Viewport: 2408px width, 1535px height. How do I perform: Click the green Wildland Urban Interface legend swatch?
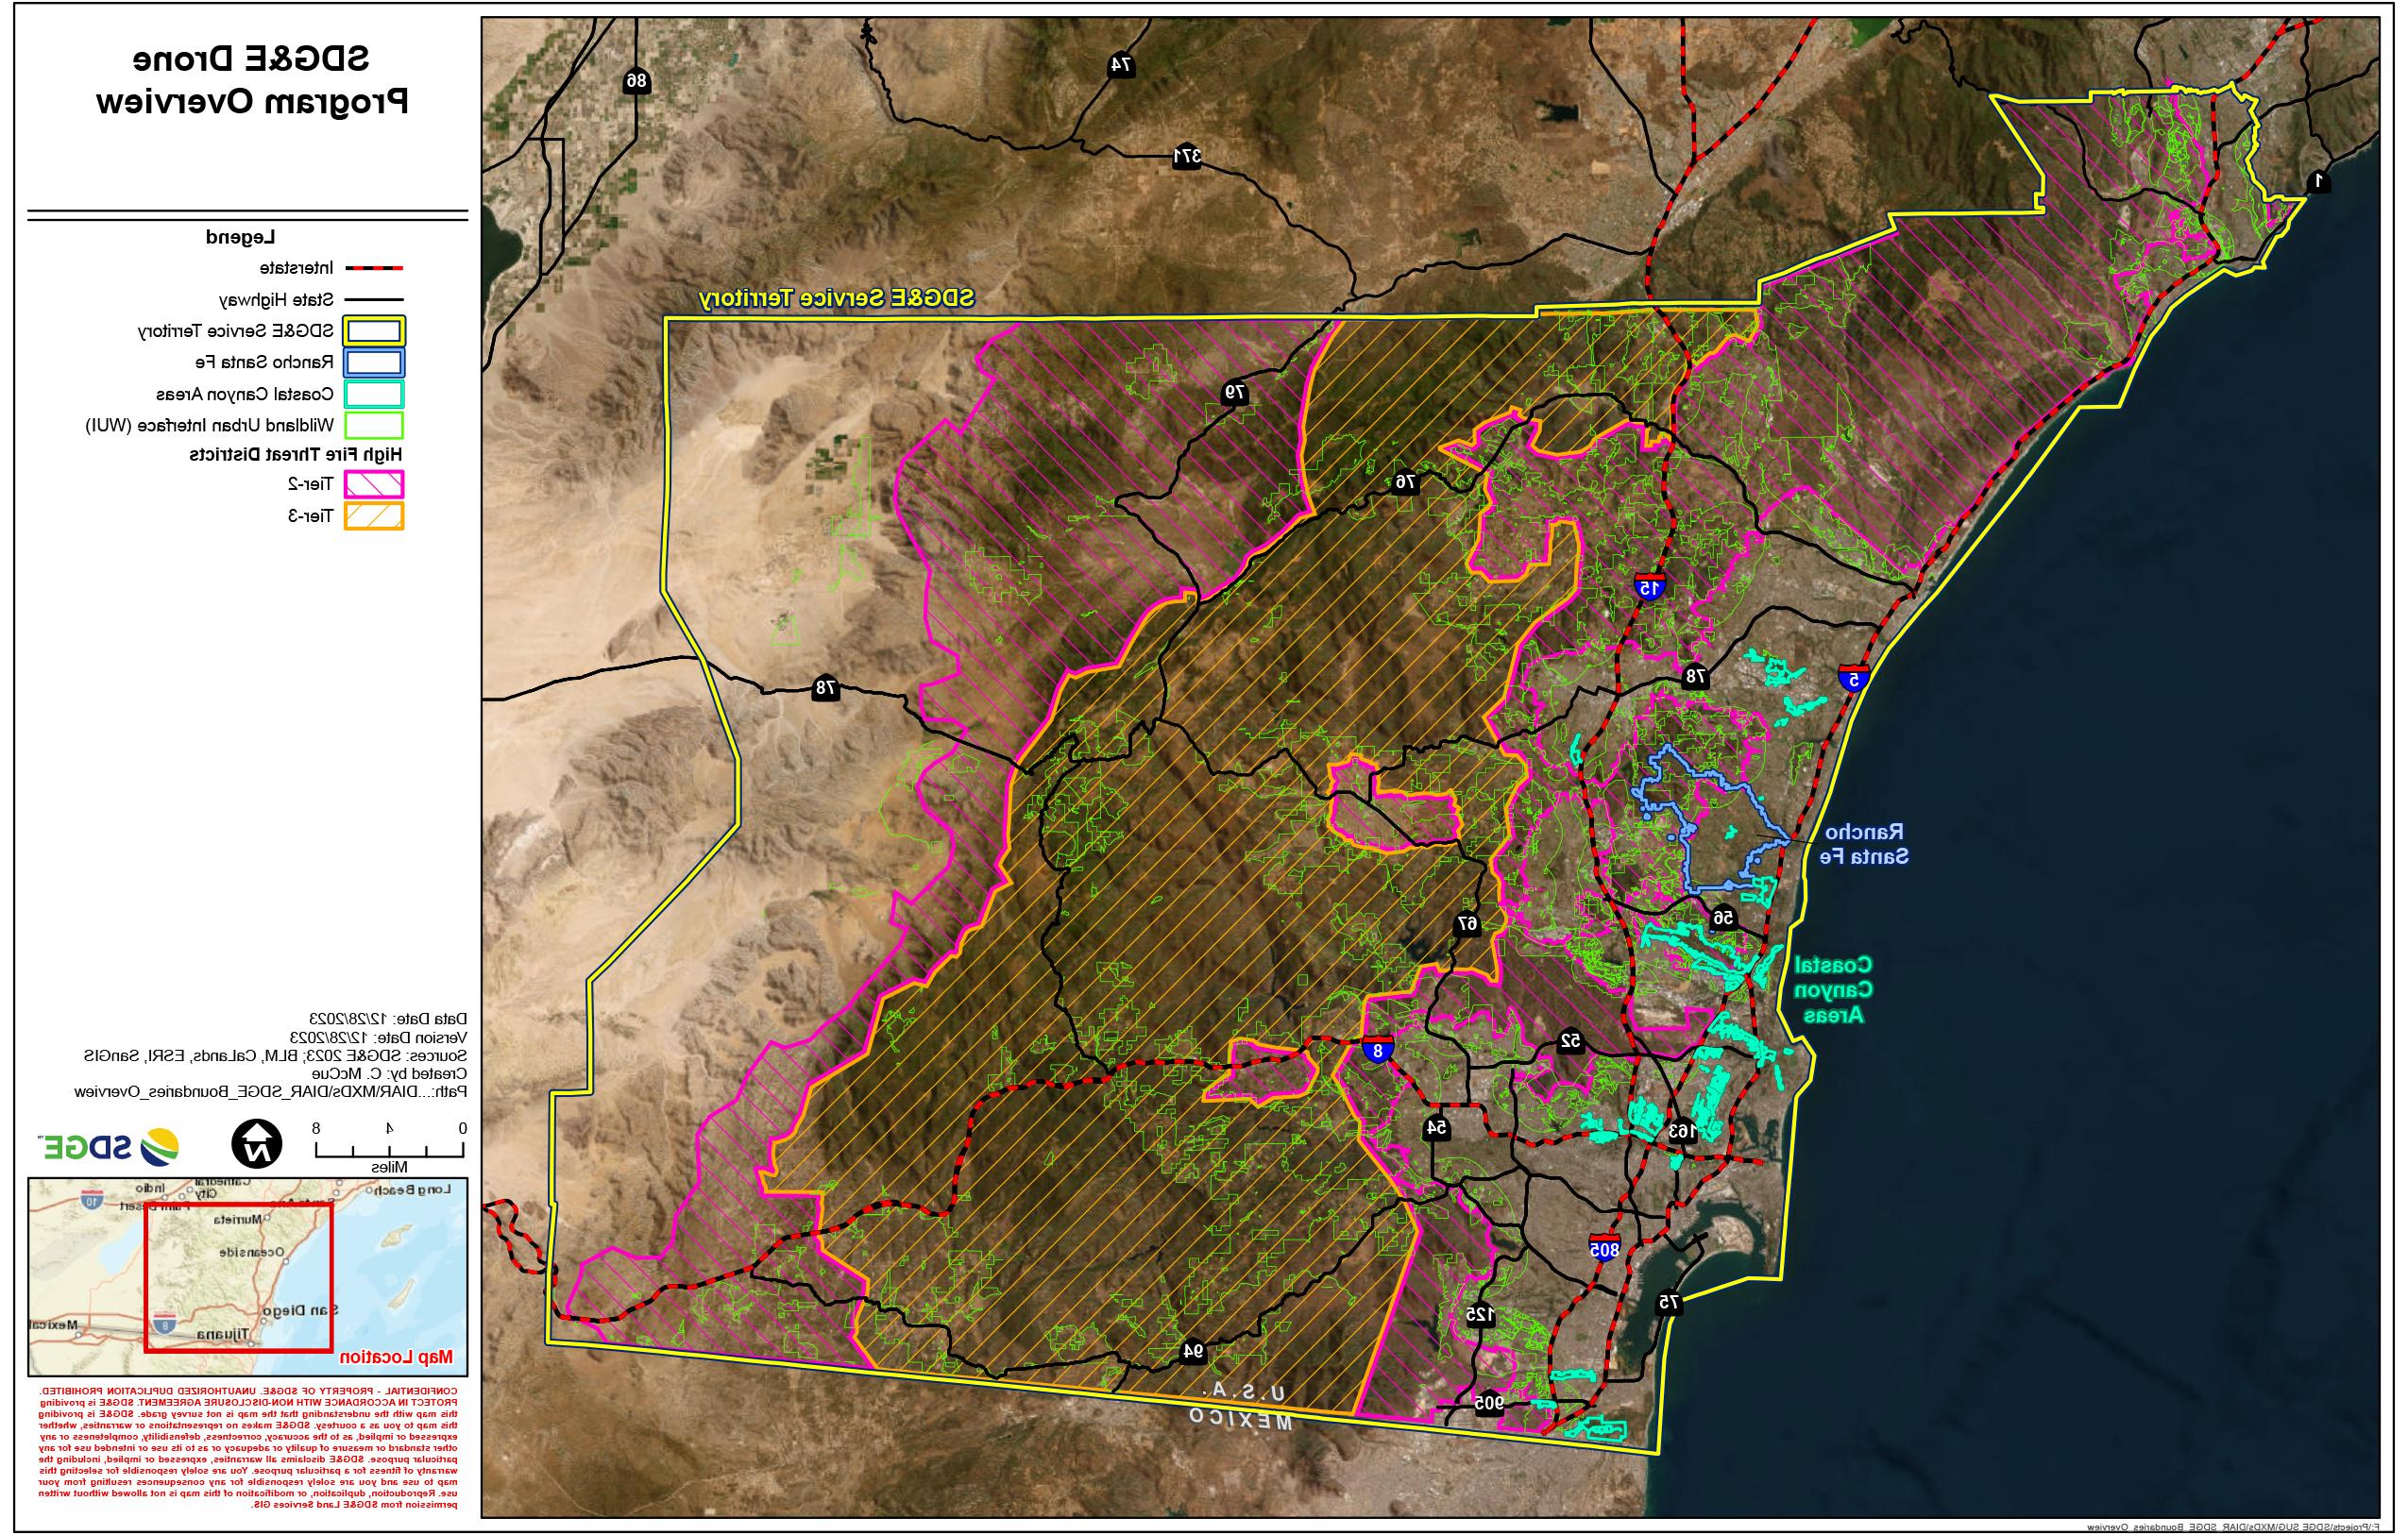374,425
